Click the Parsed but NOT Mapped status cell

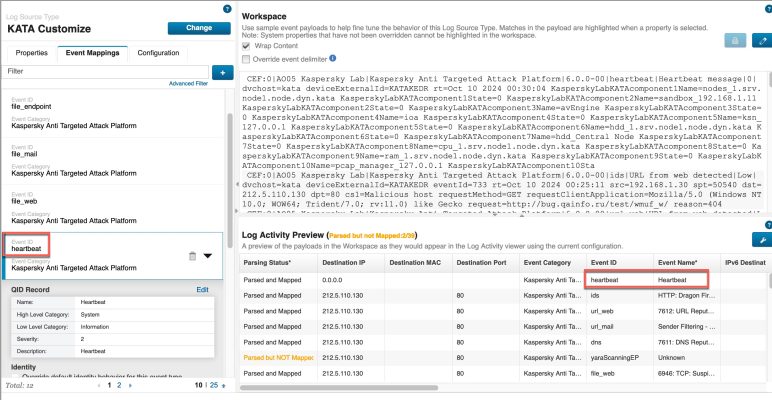tap(279, 358)
